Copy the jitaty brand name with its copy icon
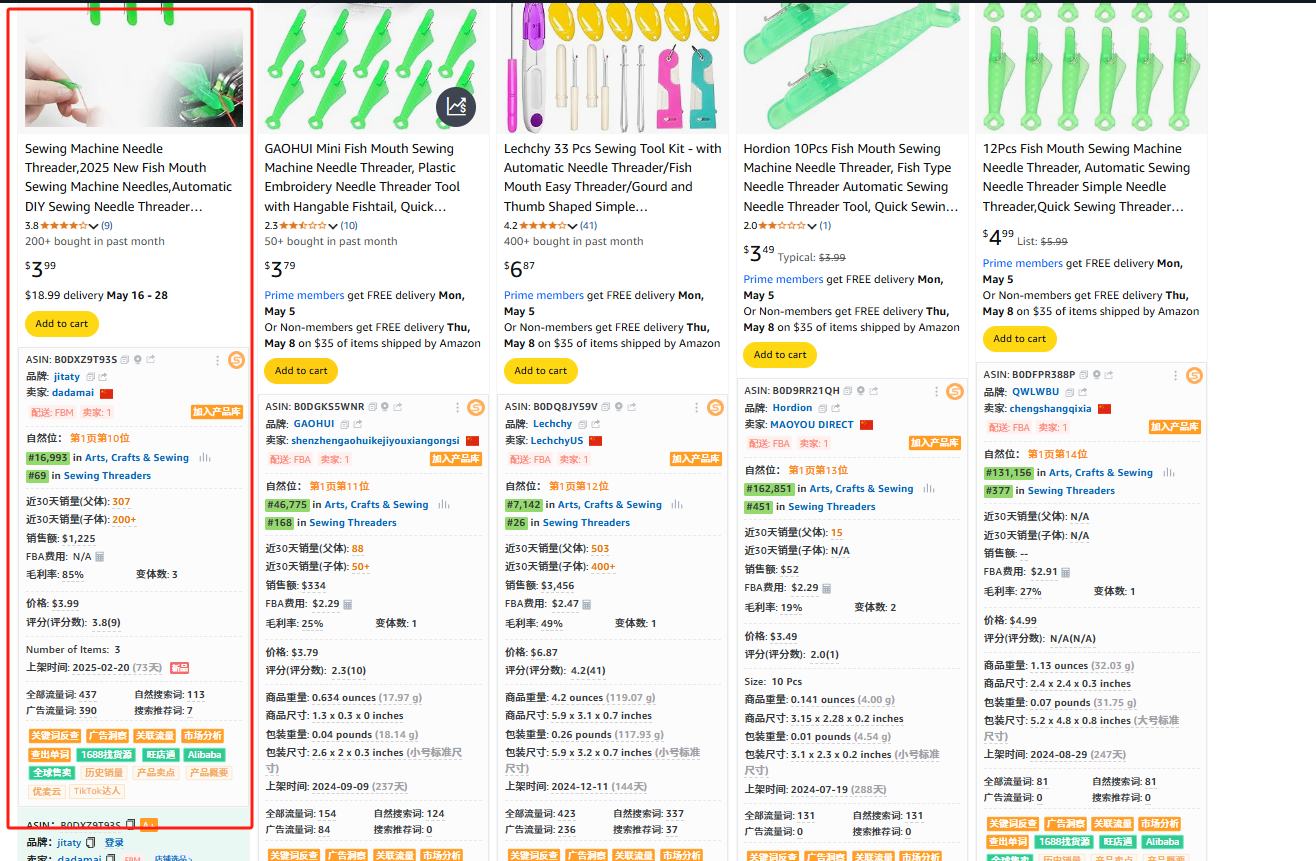 click(90, 377)
